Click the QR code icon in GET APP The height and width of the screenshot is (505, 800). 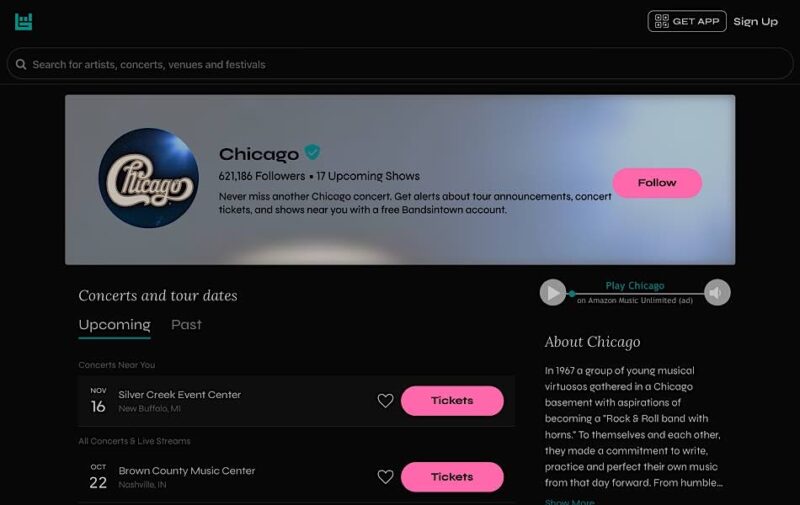(661, 21)
